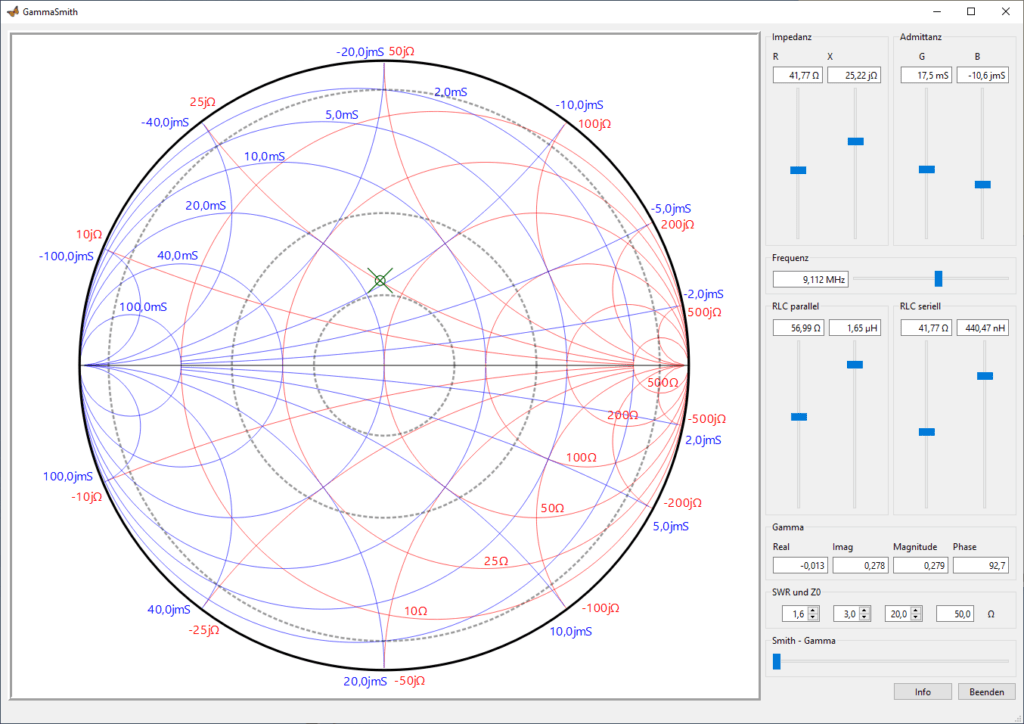Click the red 100Ω resistance label
The width and height of the screenshot is (1024, 724).
tap(581, 458)
